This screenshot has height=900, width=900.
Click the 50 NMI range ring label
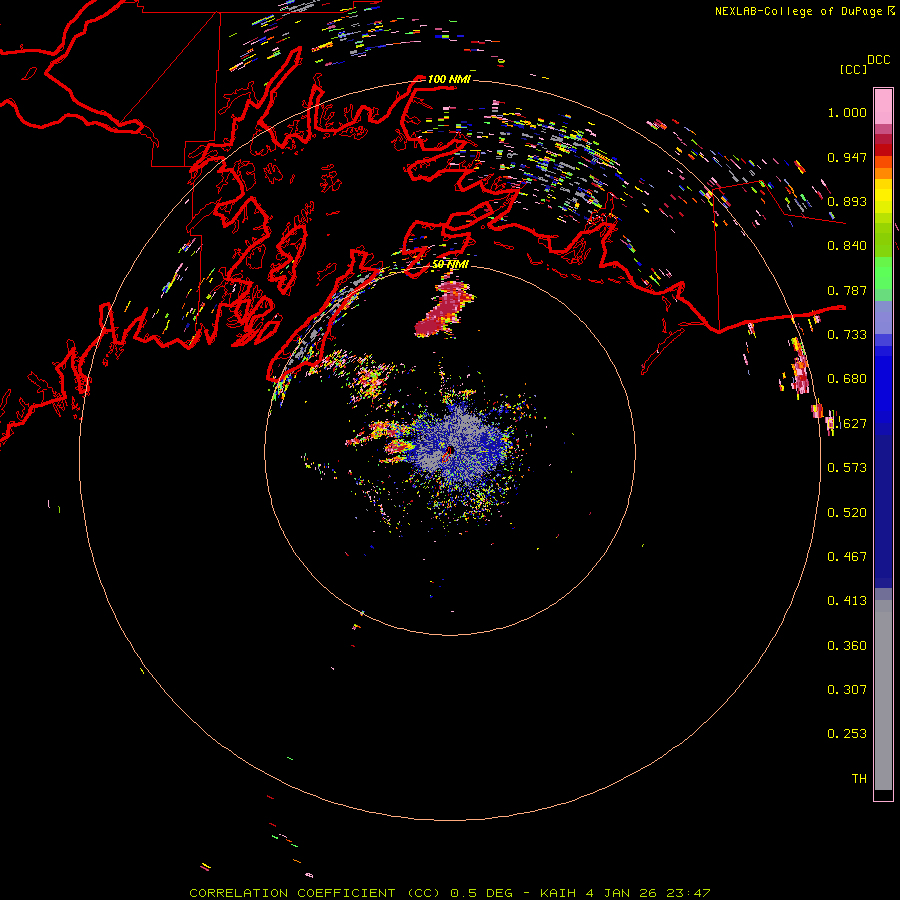(451, 264)
